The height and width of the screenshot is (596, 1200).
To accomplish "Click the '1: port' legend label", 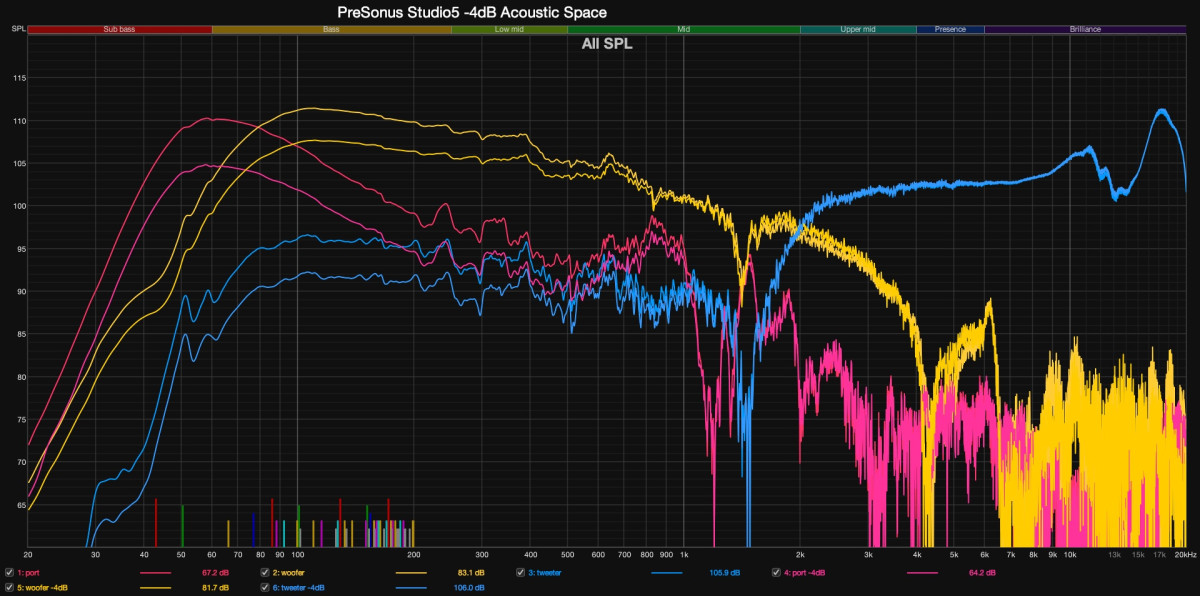I will coord(30,573).
